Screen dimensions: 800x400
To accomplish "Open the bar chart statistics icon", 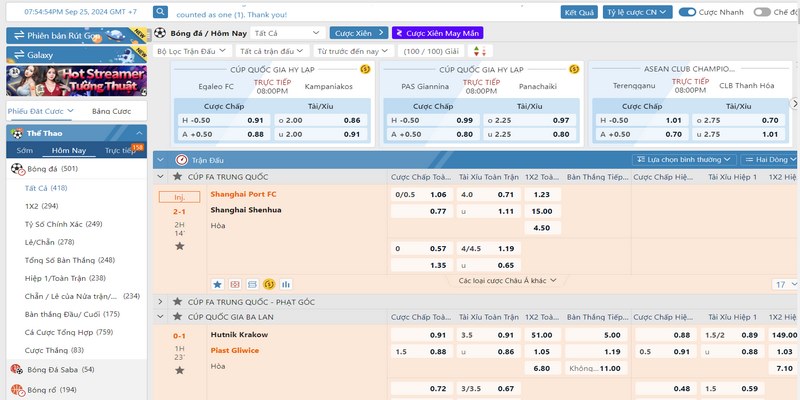I will click(286, 284).
